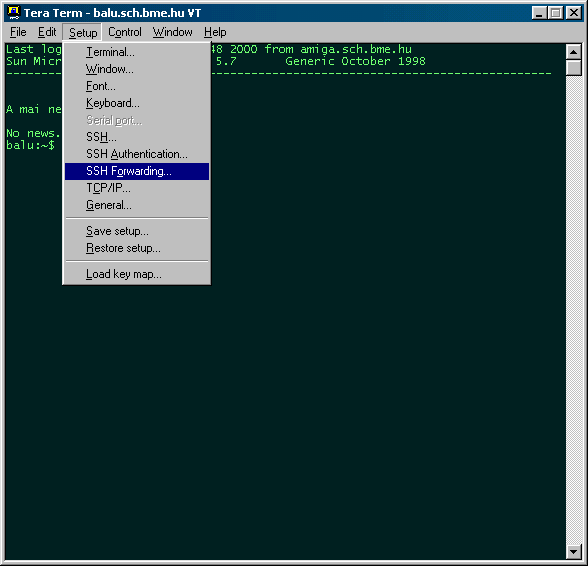Click the vertical scrollbar thumb
The height and width of the screenshot is (566, 588).
point(573,68)
